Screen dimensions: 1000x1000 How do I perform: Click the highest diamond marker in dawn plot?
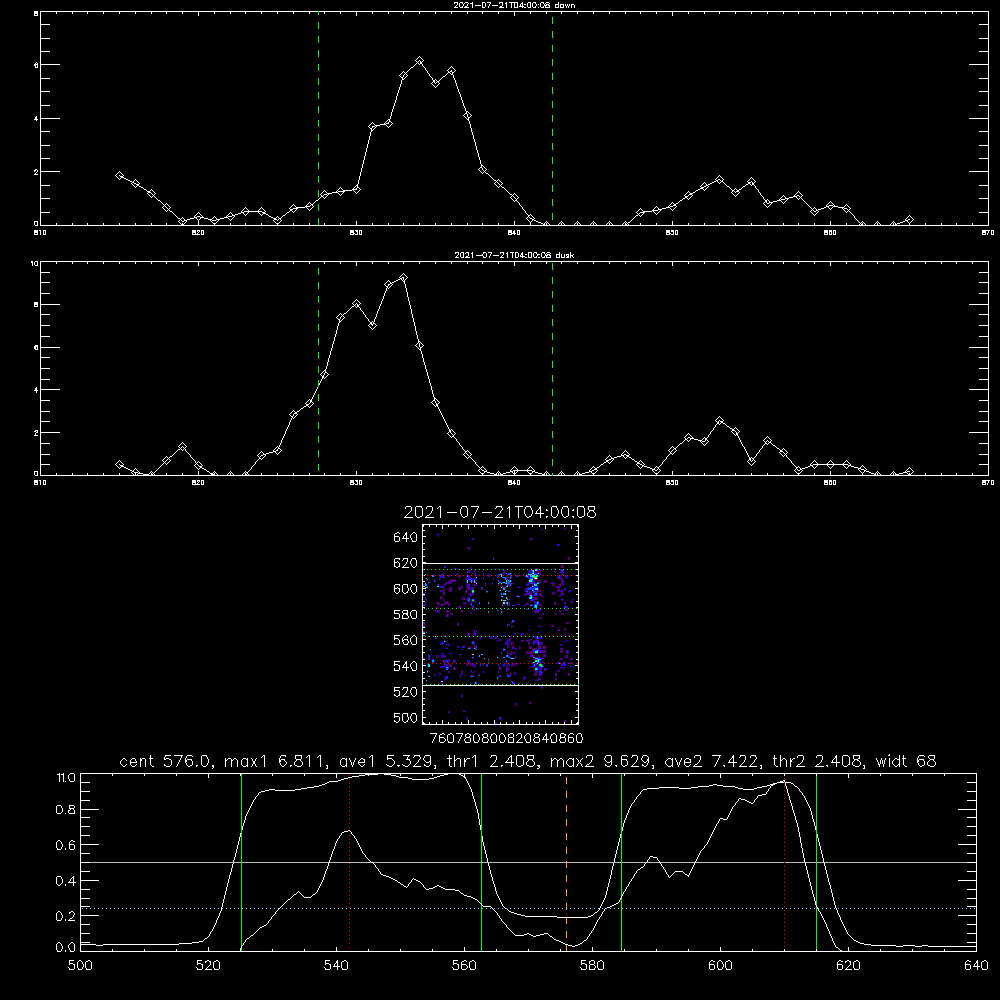pos(419,61)
